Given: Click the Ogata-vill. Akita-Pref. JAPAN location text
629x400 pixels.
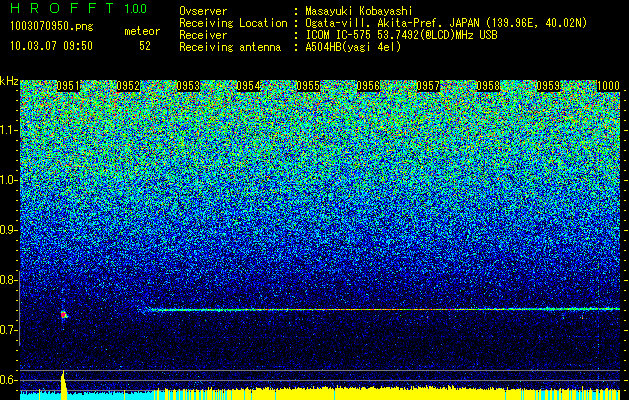Looking at the screenshot, I should coord(446,23).
